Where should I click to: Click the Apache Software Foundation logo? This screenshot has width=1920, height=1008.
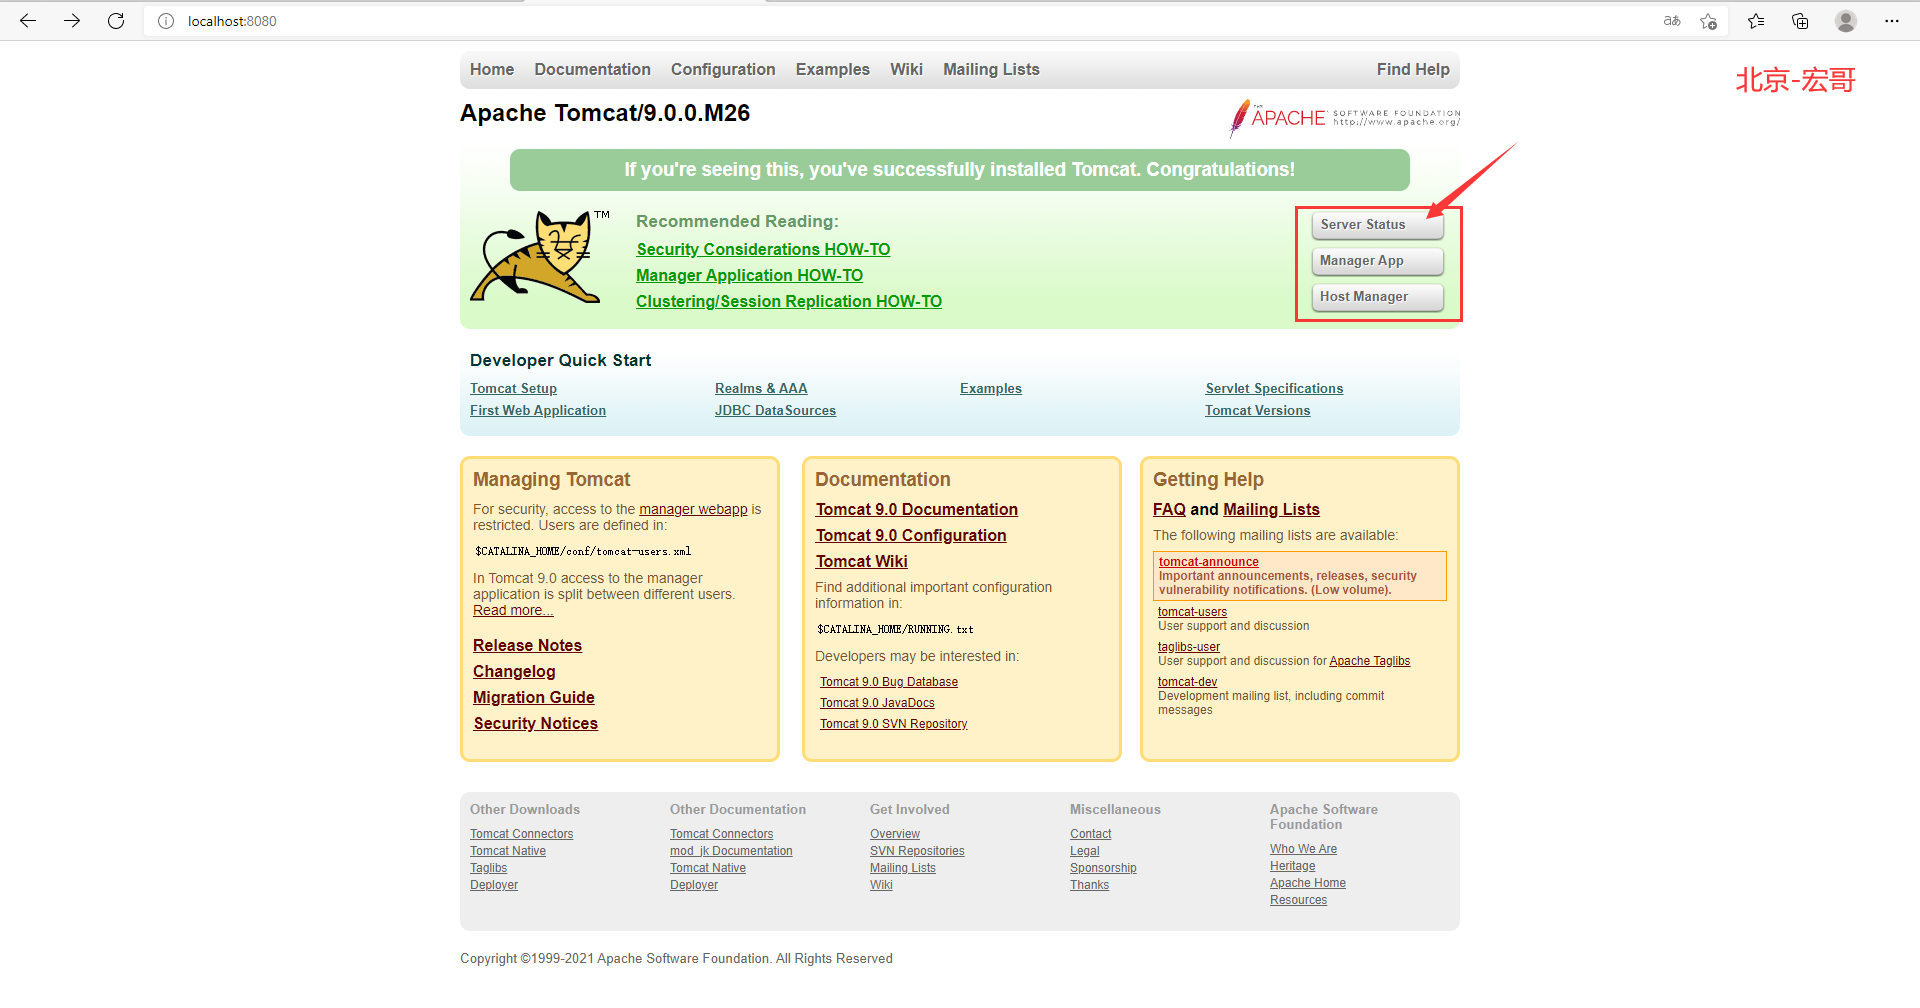[1345, 118]
